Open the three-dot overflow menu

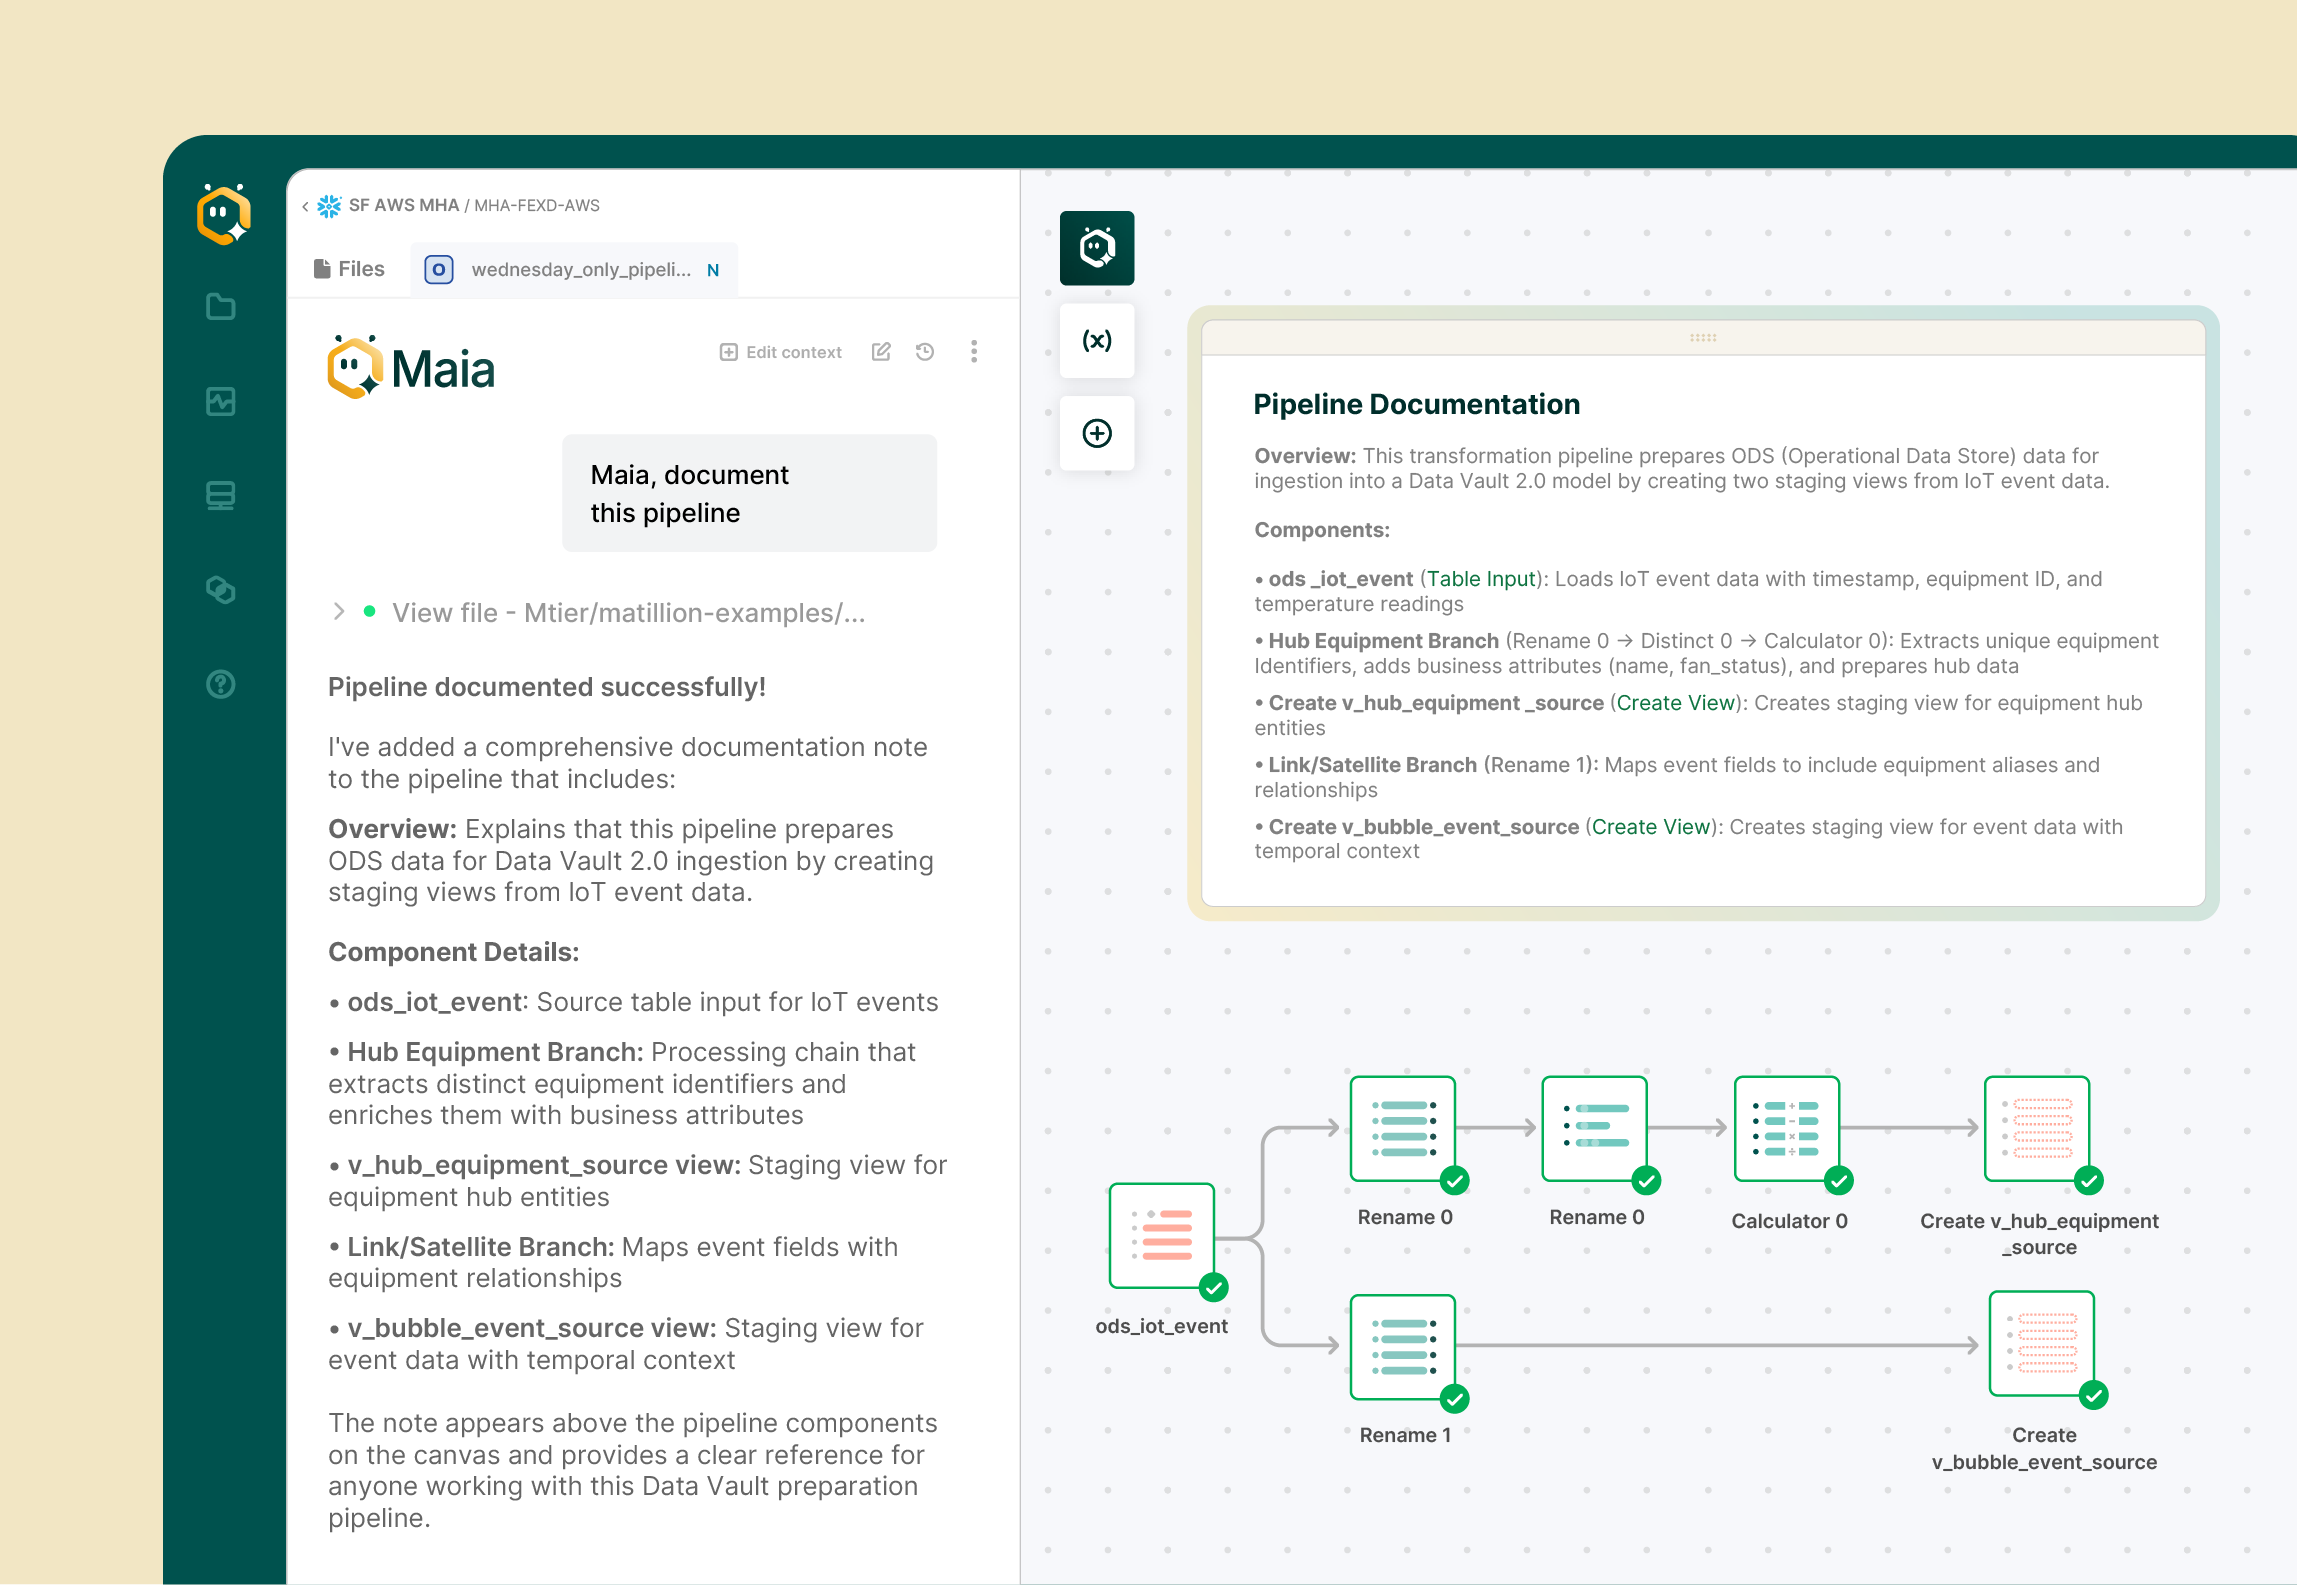(x=973, y=351)
